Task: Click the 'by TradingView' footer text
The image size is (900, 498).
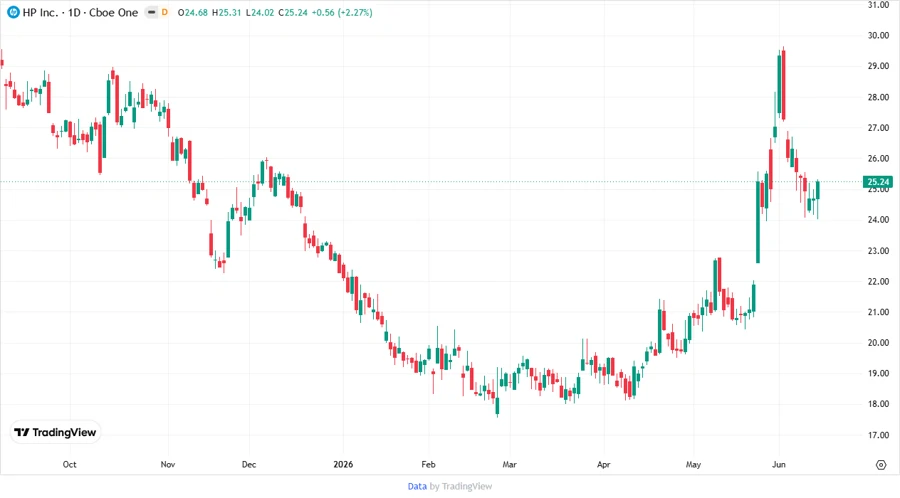Action: point(461,486)
